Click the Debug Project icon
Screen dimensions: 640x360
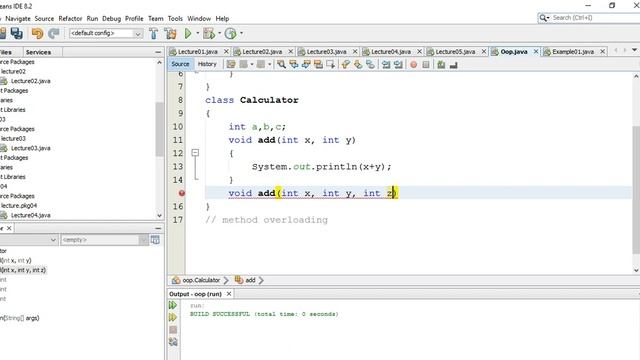(x=209, y=33)
